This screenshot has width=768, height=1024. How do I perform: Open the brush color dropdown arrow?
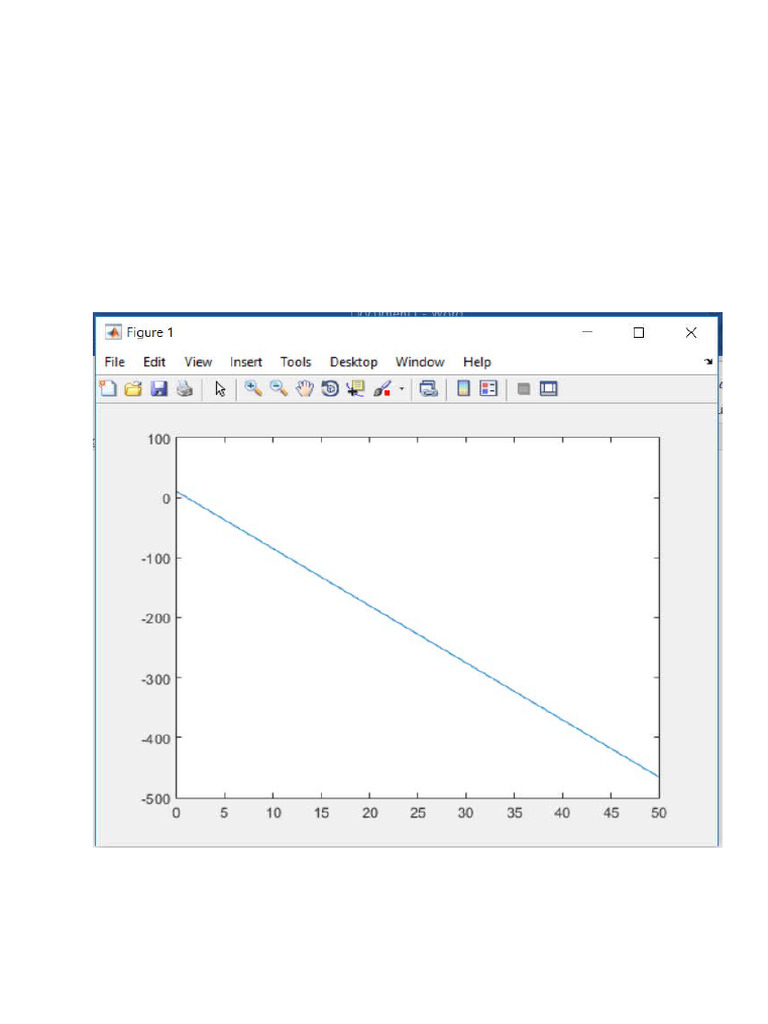[x=402, y=389]
